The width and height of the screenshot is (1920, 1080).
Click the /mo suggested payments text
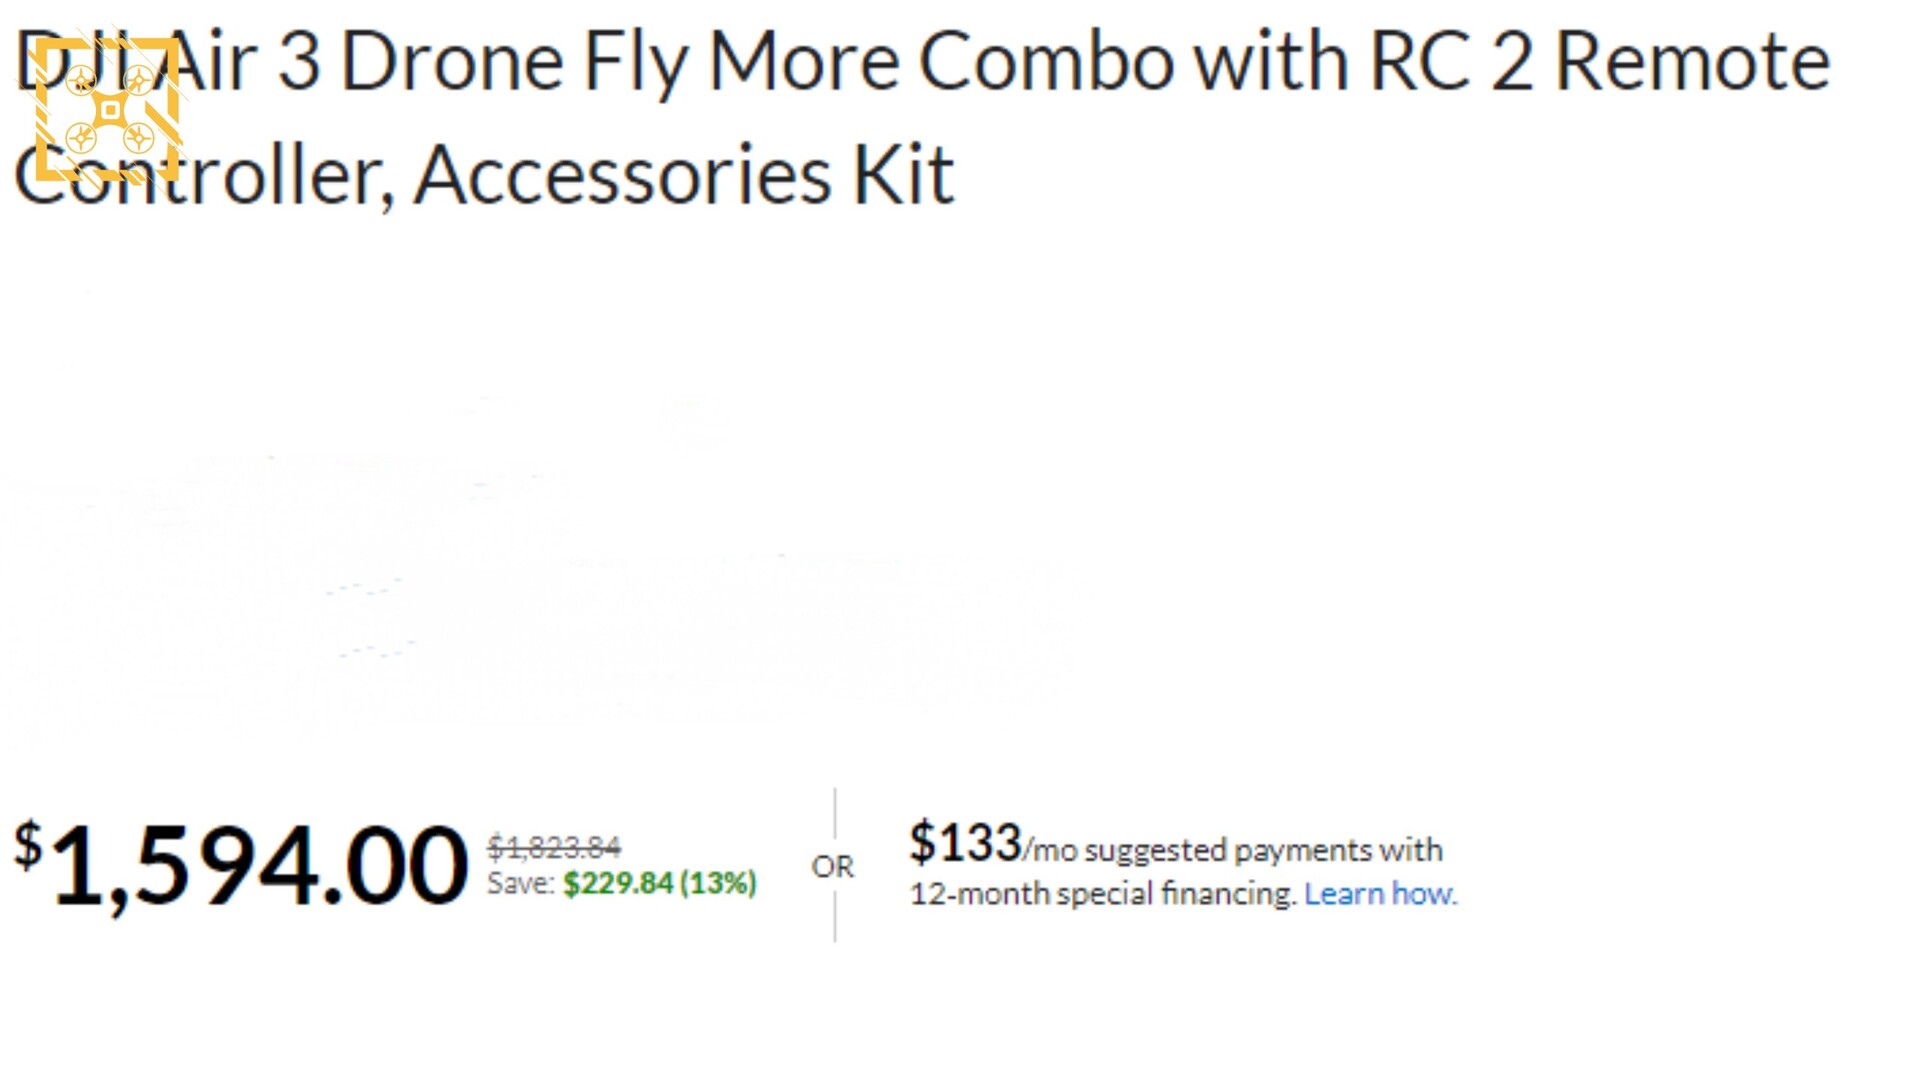1232,850
